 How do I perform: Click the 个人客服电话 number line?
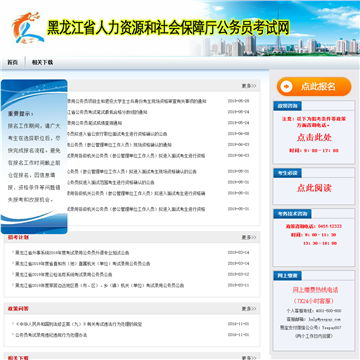pyautogui.click(x=314, y=311)
